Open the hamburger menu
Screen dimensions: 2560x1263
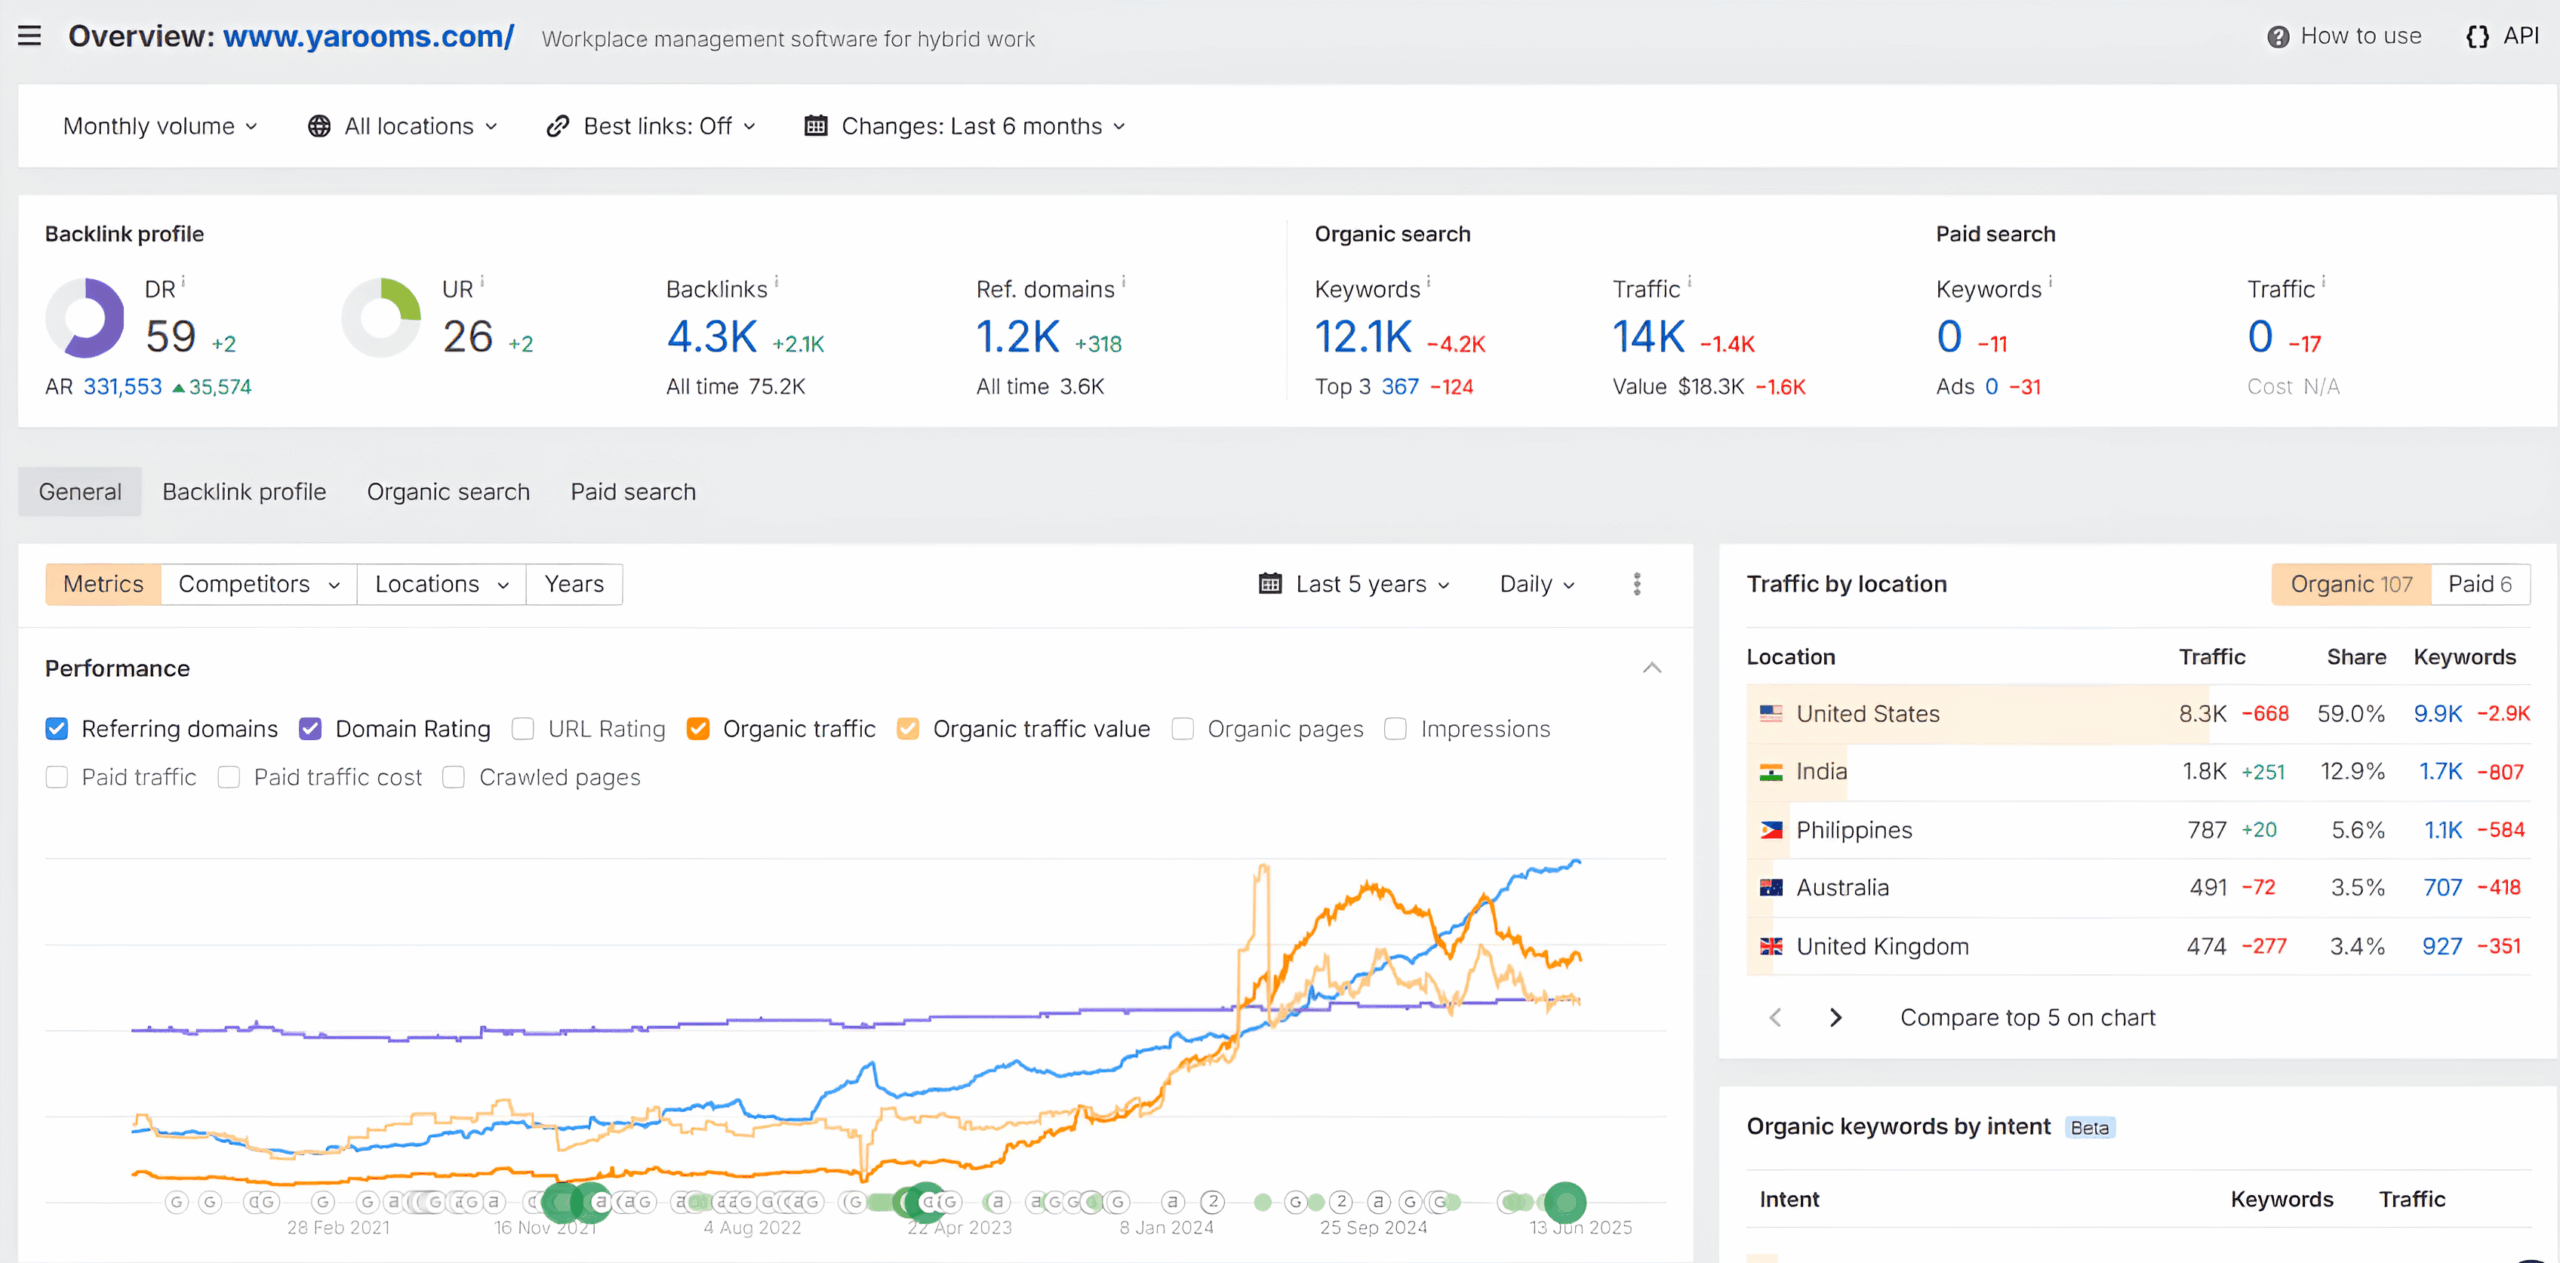pos(30,36)
